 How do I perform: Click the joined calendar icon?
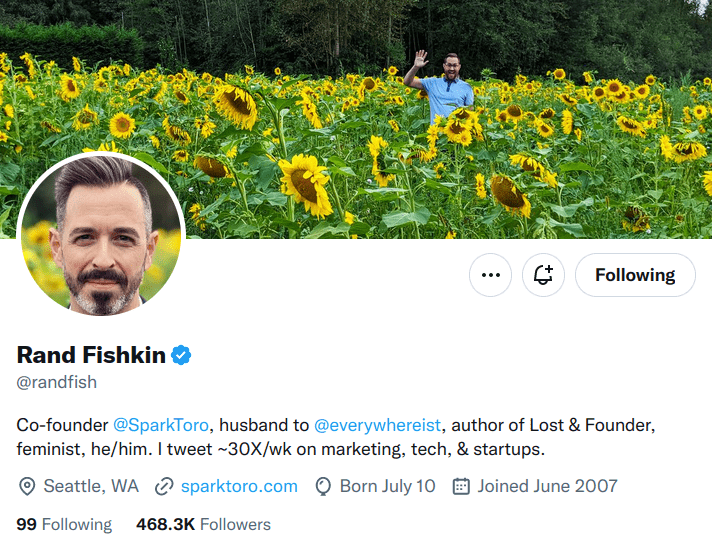461,486
